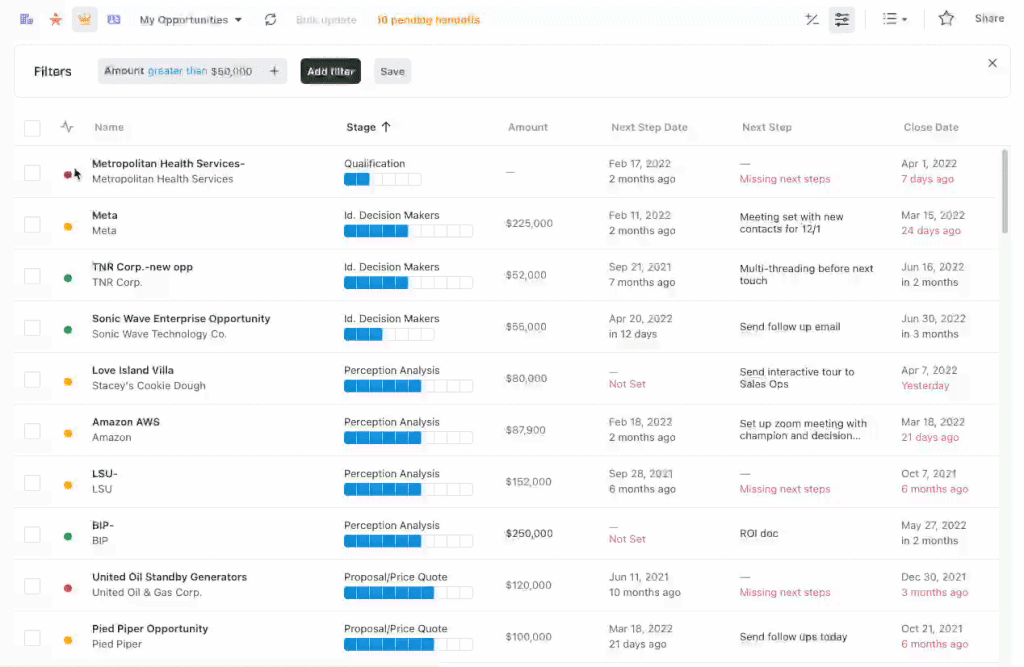This screenshot has height=667, width=1024.
Task: Toggle the select-all header checkbox
Action: 32,127
